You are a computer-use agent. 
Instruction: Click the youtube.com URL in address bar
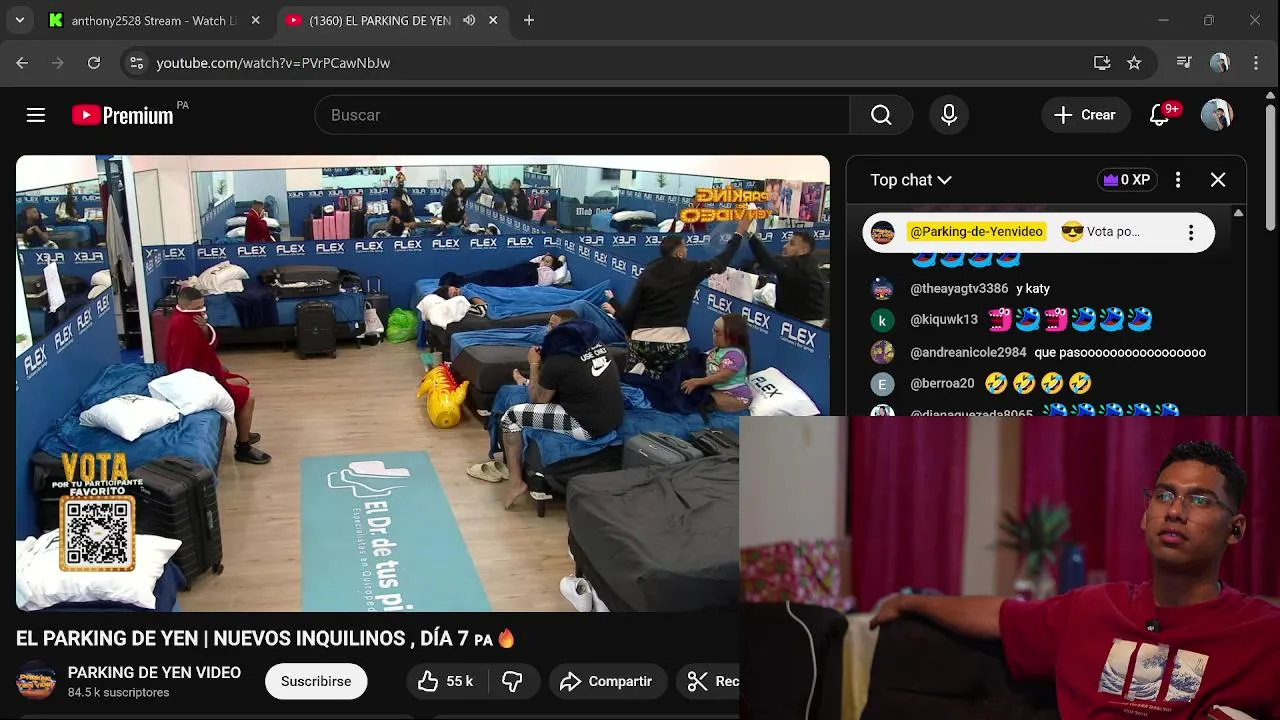pos(273,62)
